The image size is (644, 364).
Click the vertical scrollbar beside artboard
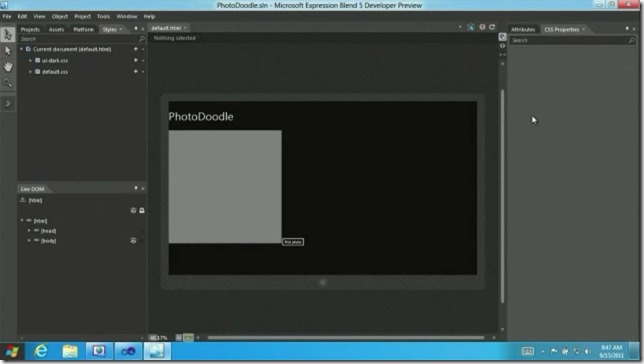click(x=502, y=196)
